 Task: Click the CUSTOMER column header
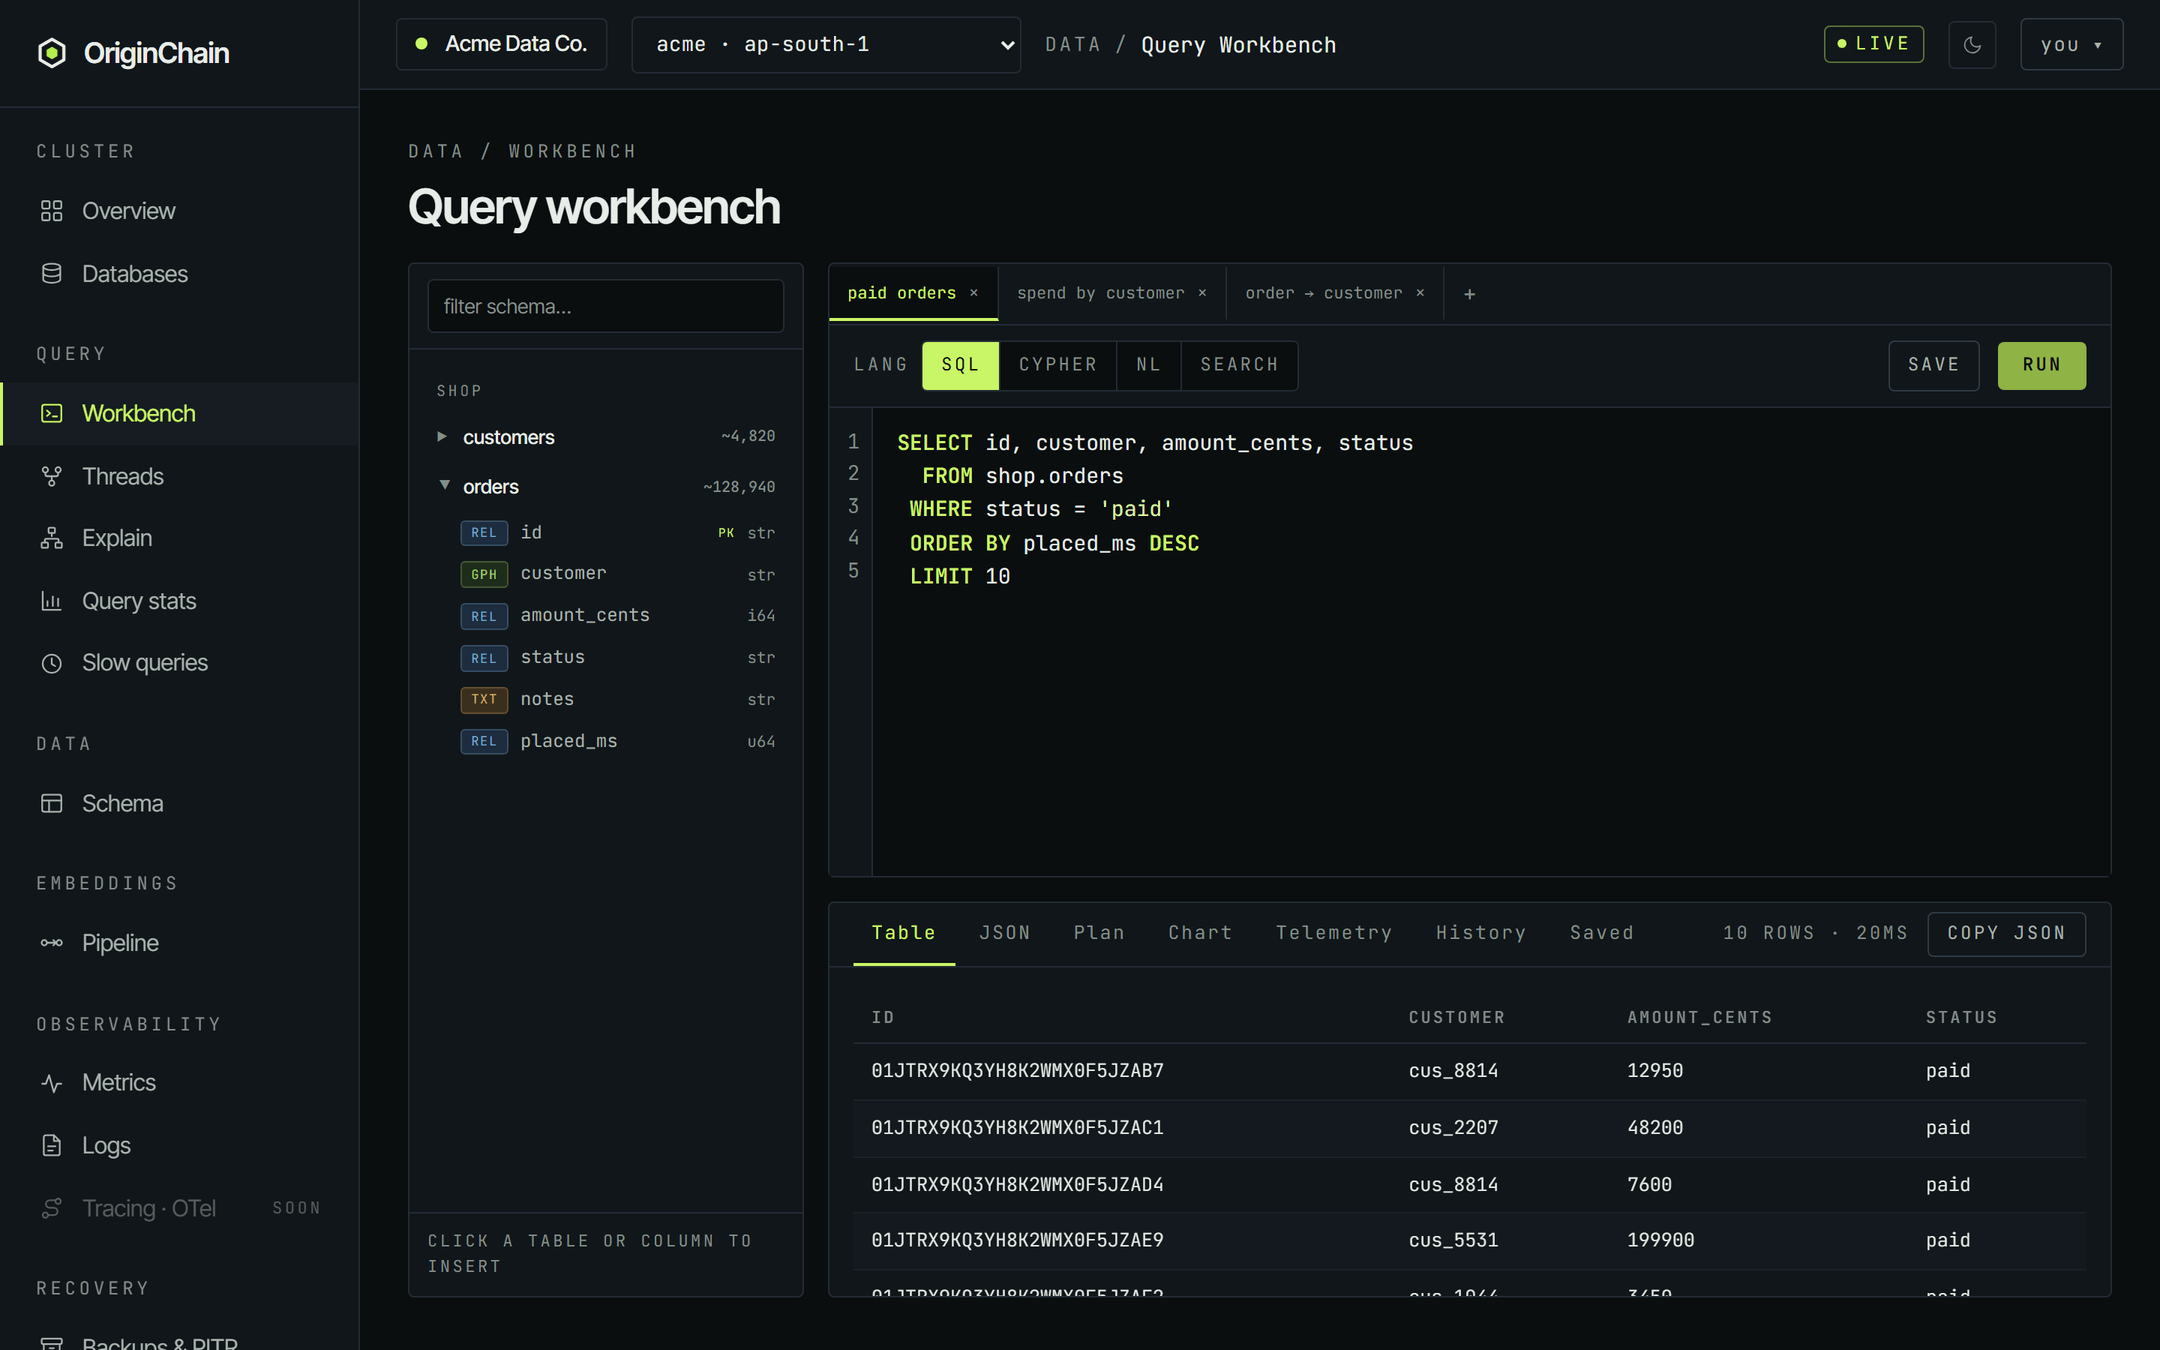[x=1456, y=1018]
